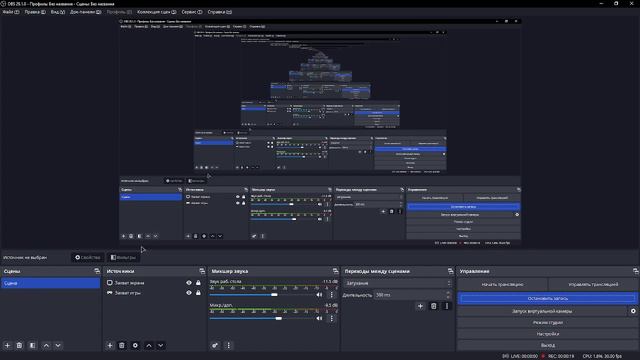Click the source Properties button
Viewport: 640px width, 360px height.
click(88, 258)
